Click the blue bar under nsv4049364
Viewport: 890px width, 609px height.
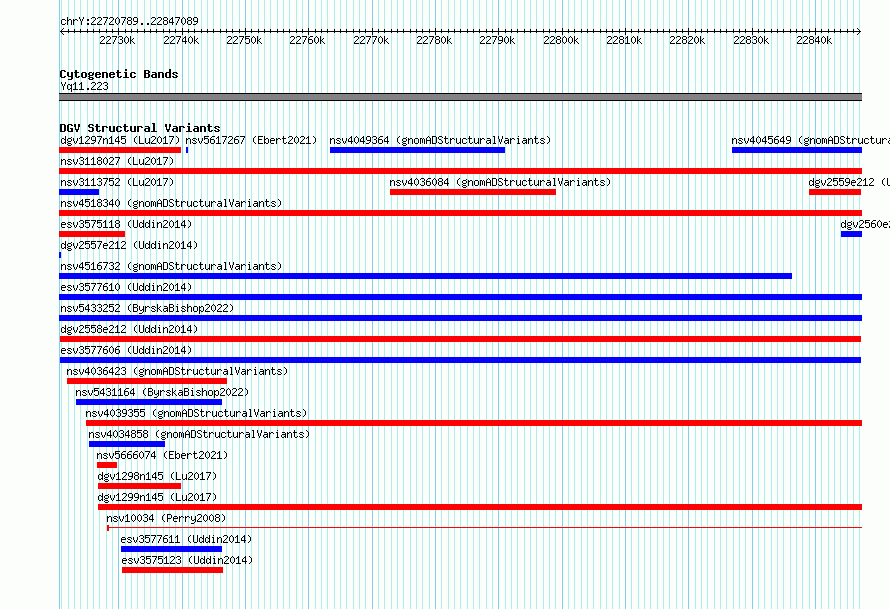[x=417, y=150]
